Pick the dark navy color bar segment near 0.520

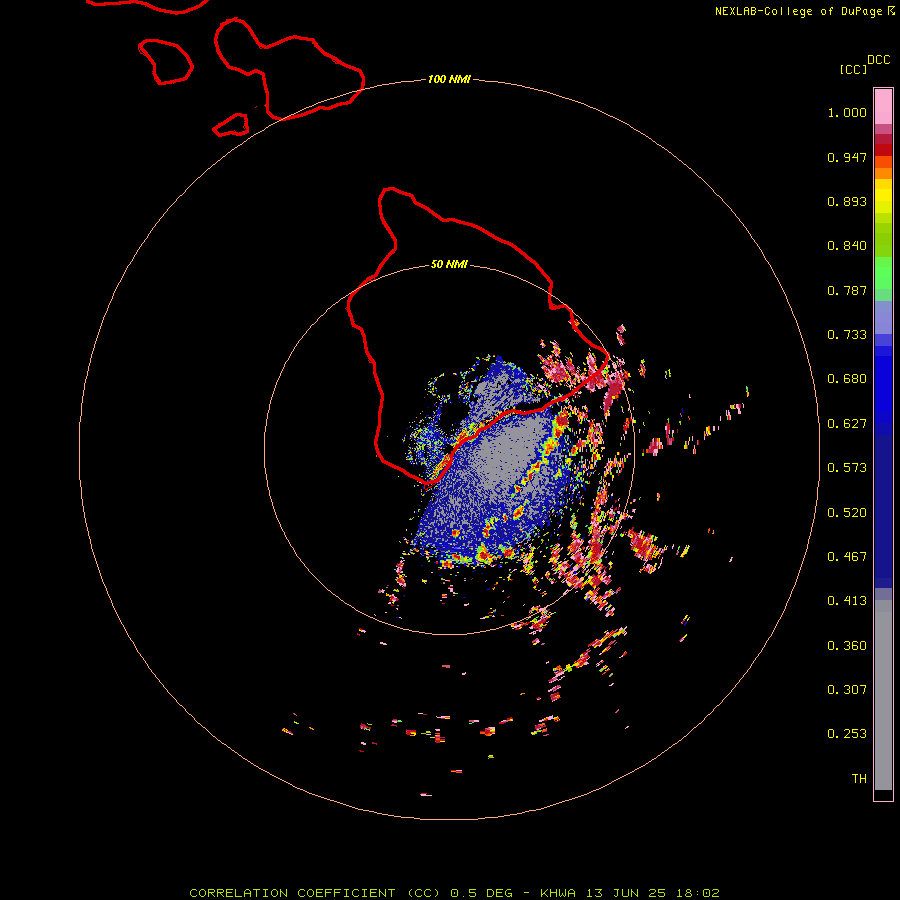[883, 511]
